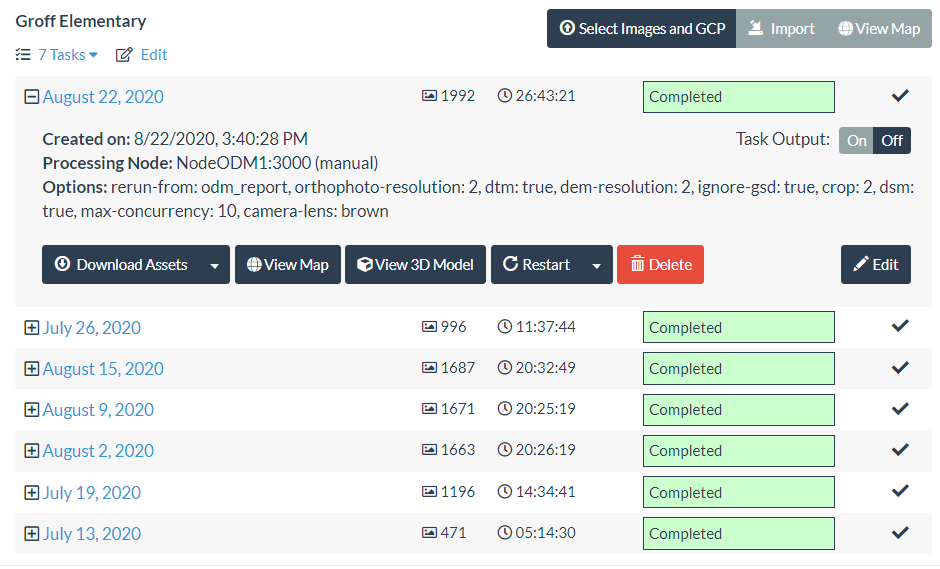The width and height of the screenshot is (940, 569).
Task: Click the Import button
Action: point(781,29)
